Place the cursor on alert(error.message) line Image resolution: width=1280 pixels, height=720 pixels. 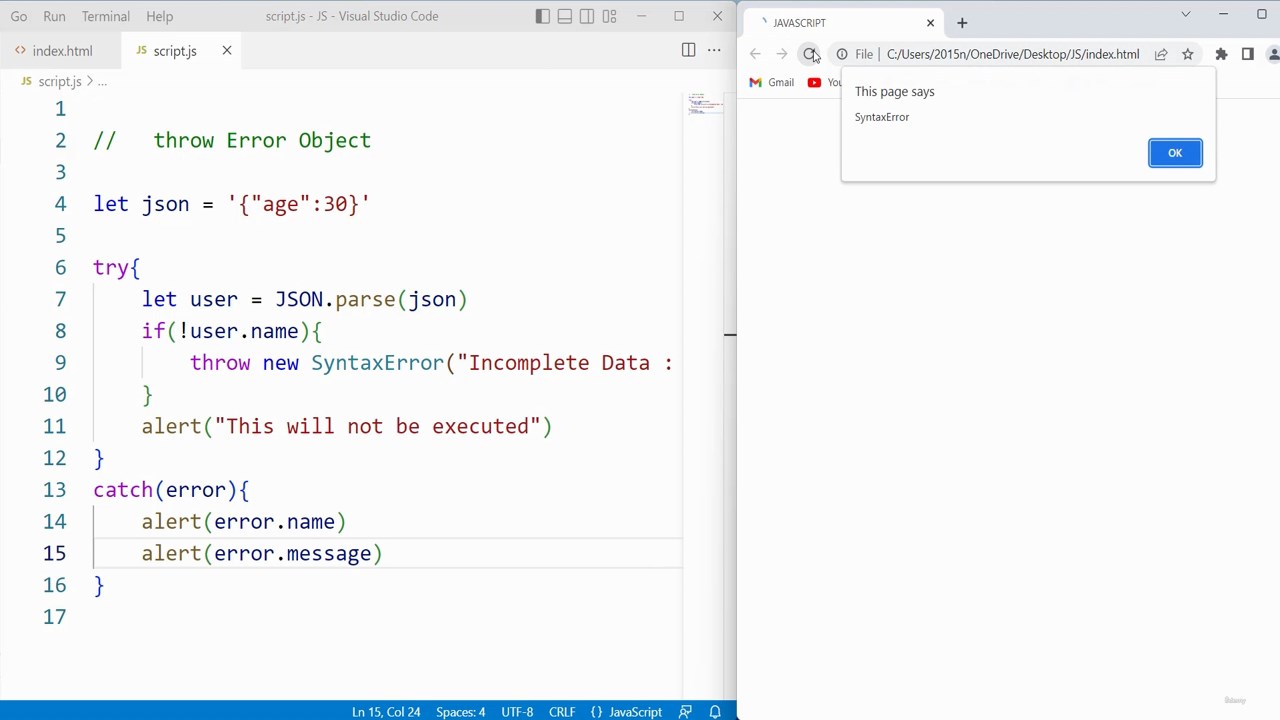tap(262, 554)
